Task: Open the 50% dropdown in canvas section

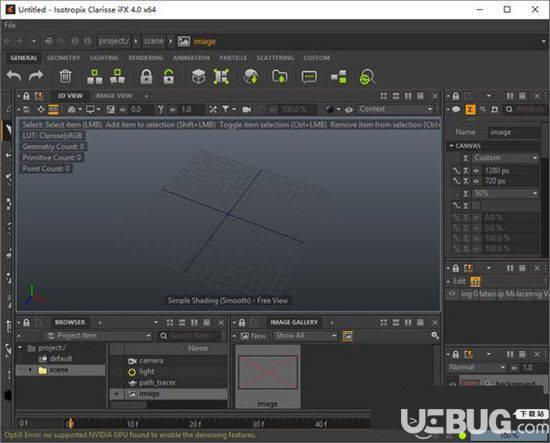Action: 505,193
